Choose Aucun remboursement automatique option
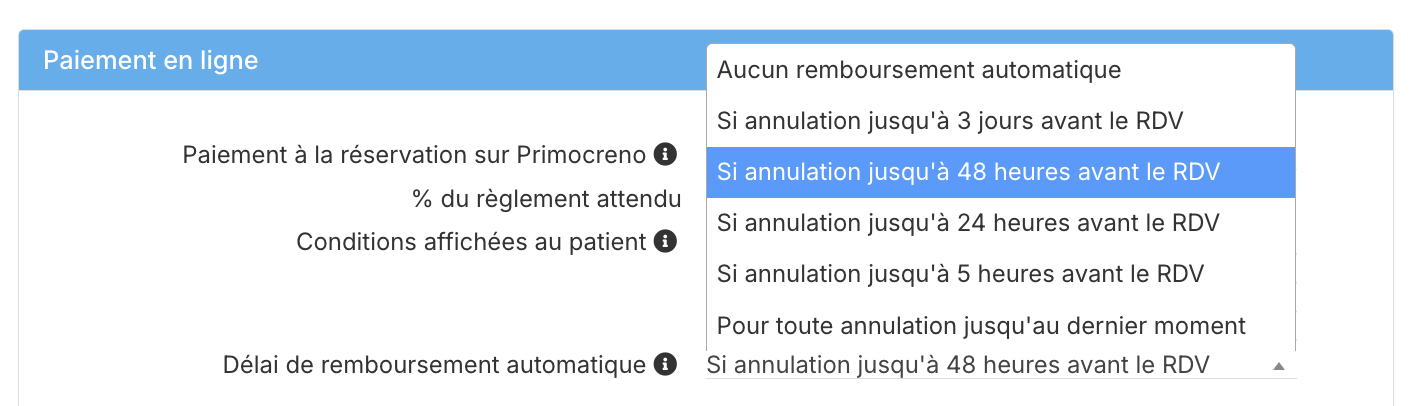Viewport: 1422px width, 406px height. coord(1001,70)
